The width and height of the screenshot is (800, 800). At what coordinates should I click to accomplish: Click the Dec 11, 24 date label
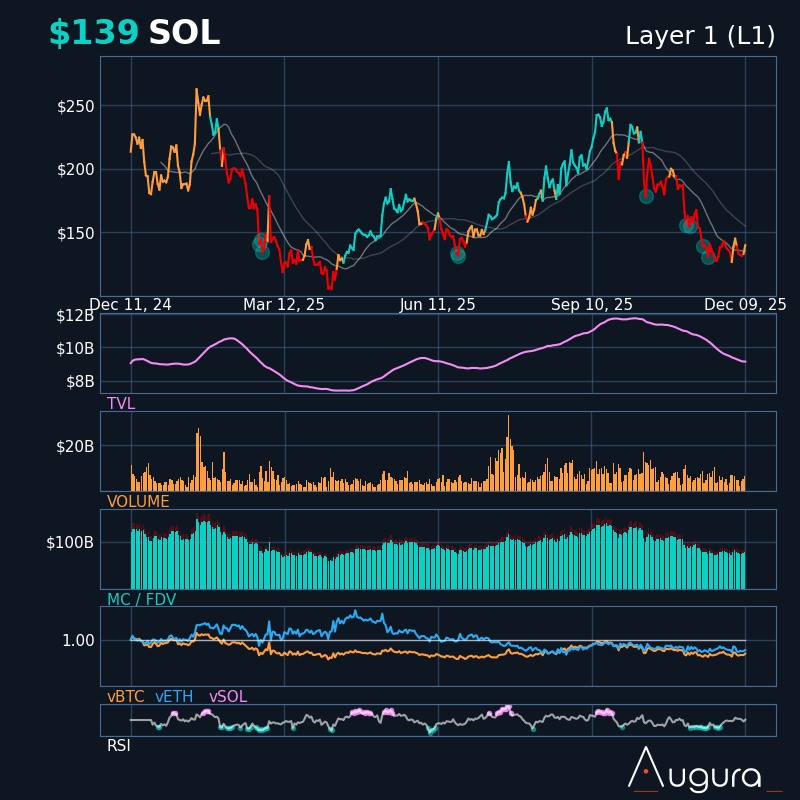point(131,305)
